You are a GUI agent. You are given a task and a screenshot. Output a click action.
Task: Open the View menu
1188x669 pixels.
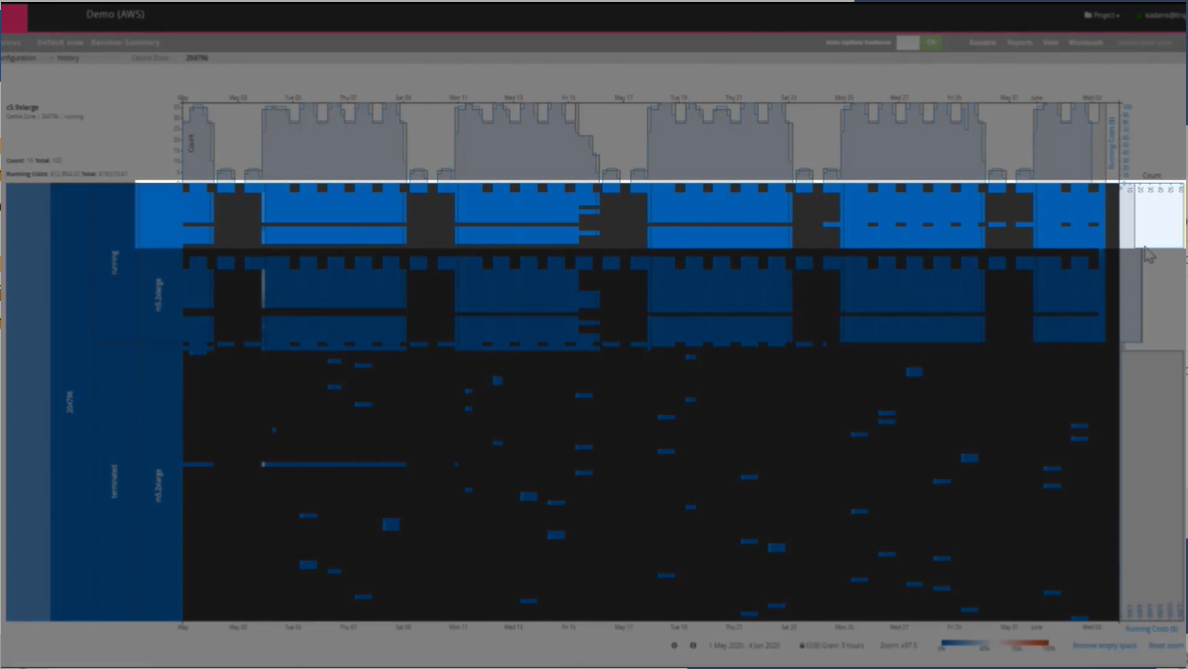coord(1050,42)
